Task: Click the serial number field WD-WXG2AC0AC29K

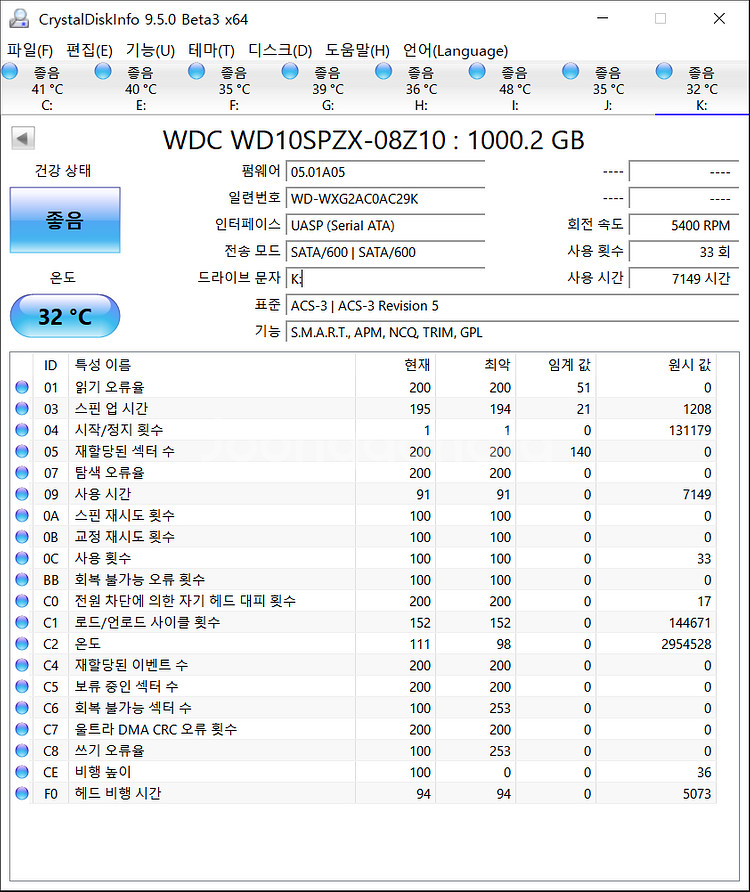Action: point(385,199)
